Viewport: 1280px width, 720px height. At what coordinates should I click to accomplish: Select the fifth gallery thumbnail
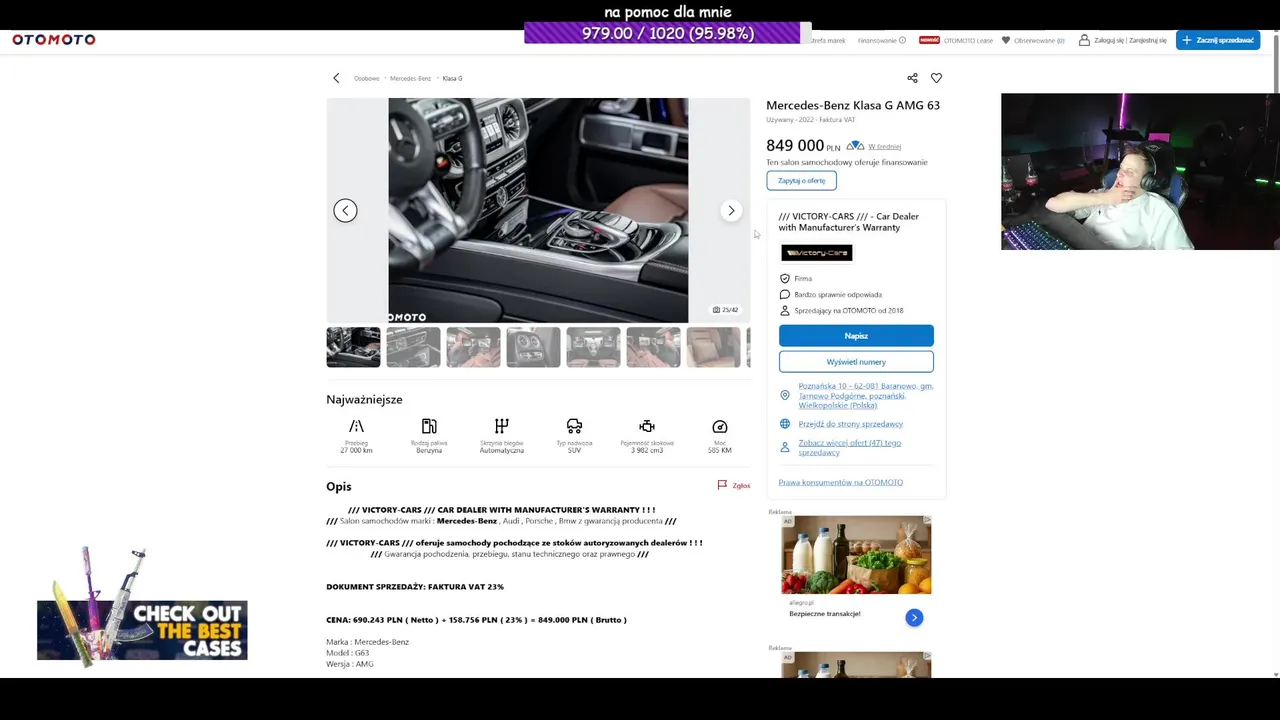click(x=593, y=347)
